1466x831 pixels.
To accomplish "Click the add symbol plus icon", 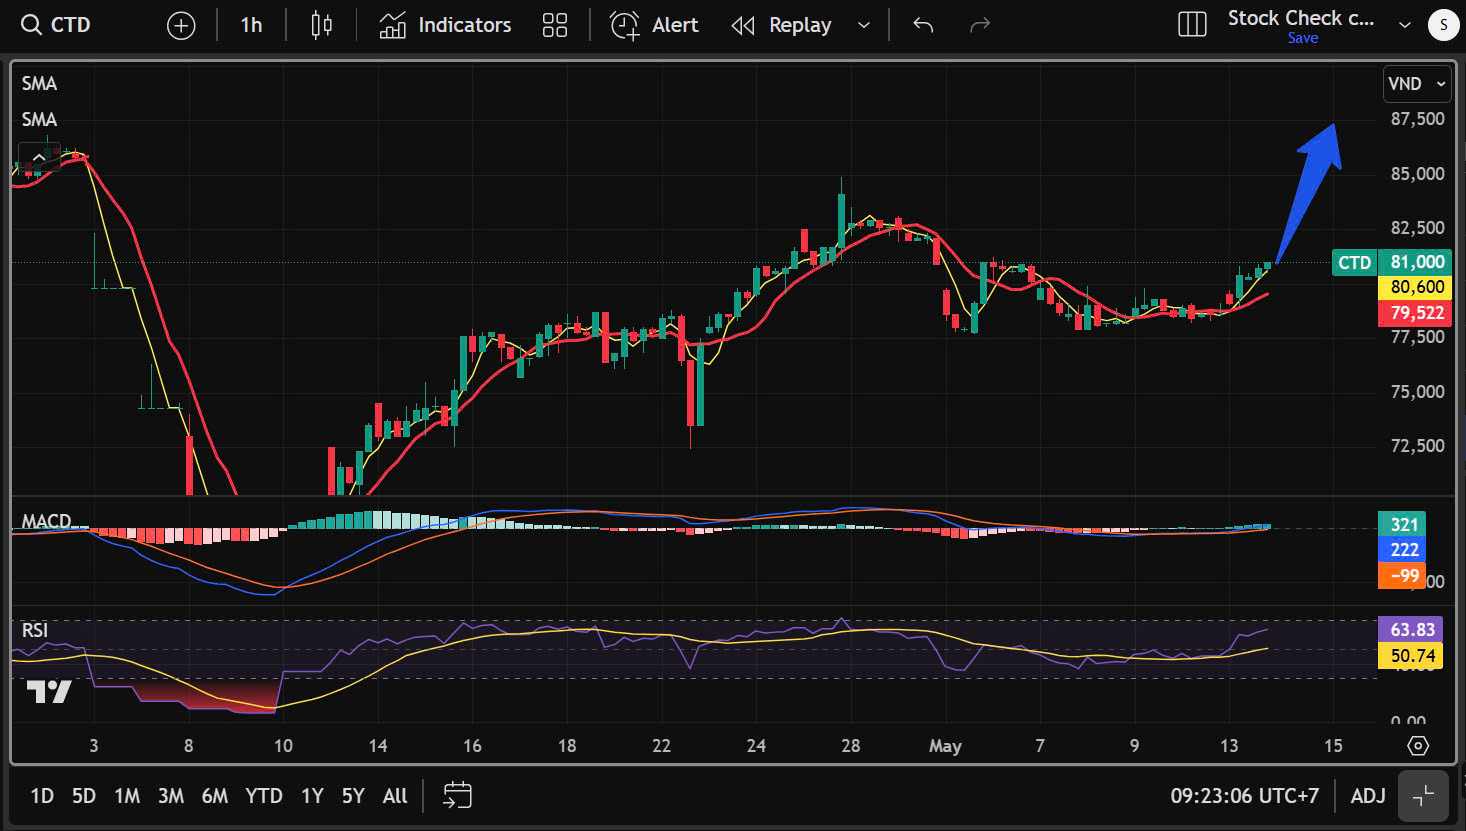I will pyautogui.click(x=181, y=26).
